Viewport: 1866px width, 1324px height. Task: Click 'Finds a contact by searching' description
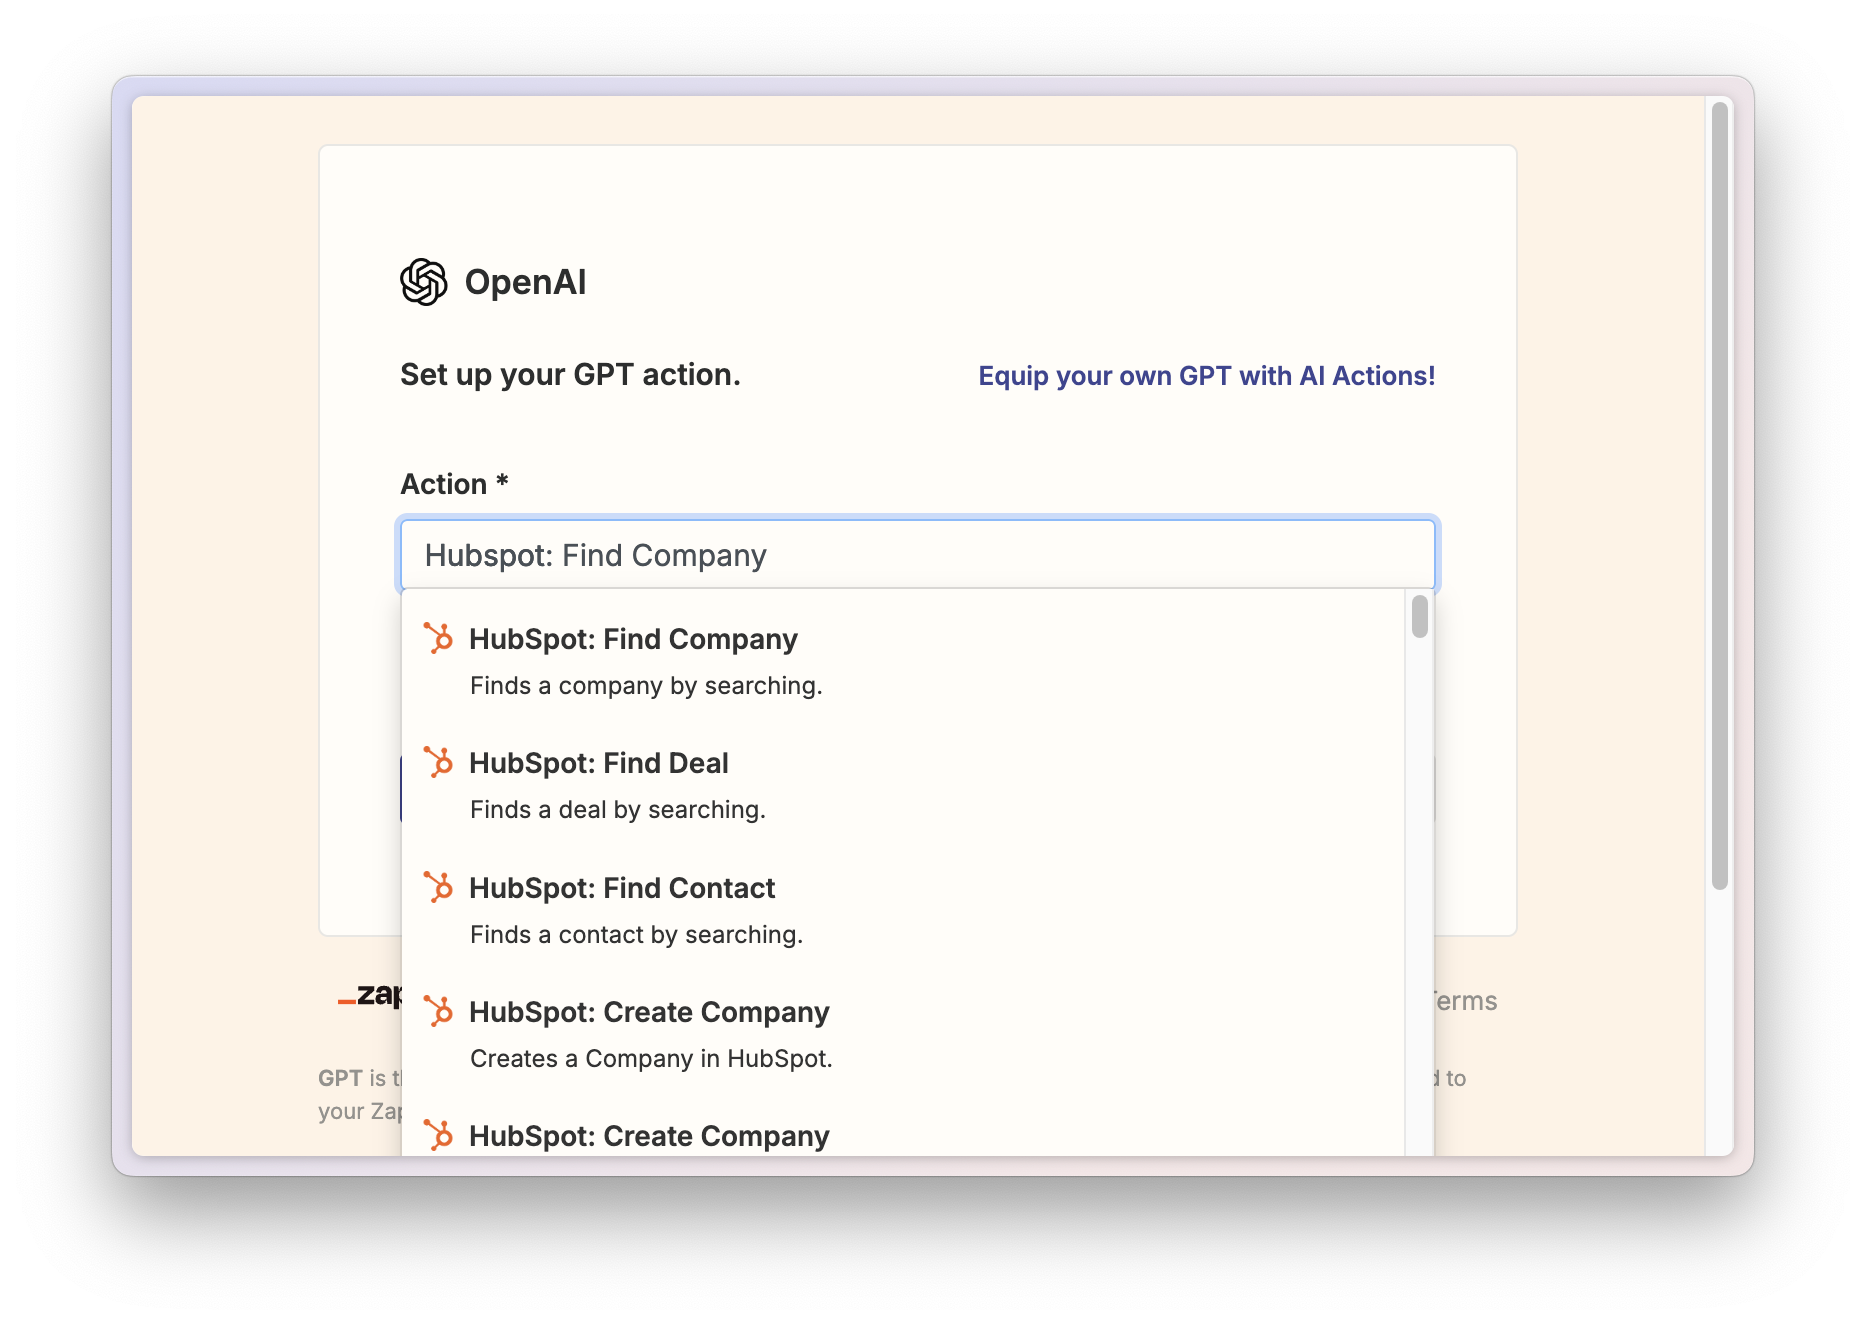637,934
